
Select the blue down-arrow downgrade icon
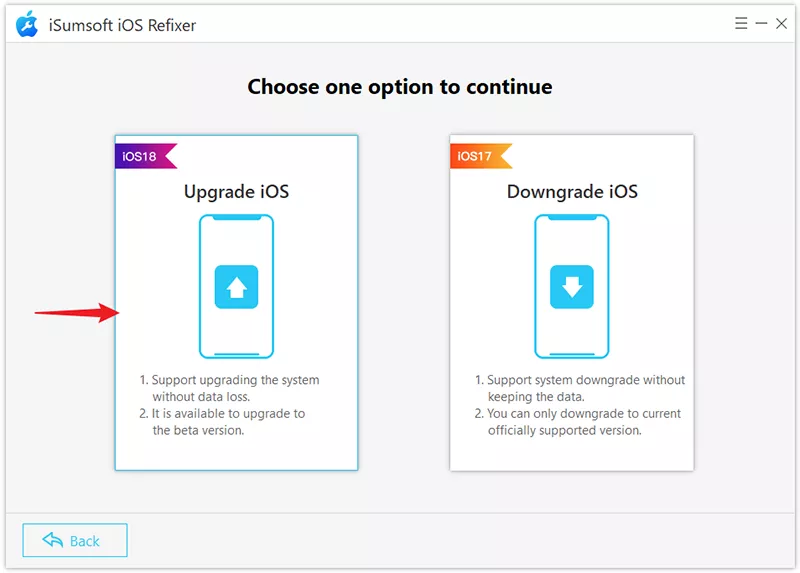571,287
